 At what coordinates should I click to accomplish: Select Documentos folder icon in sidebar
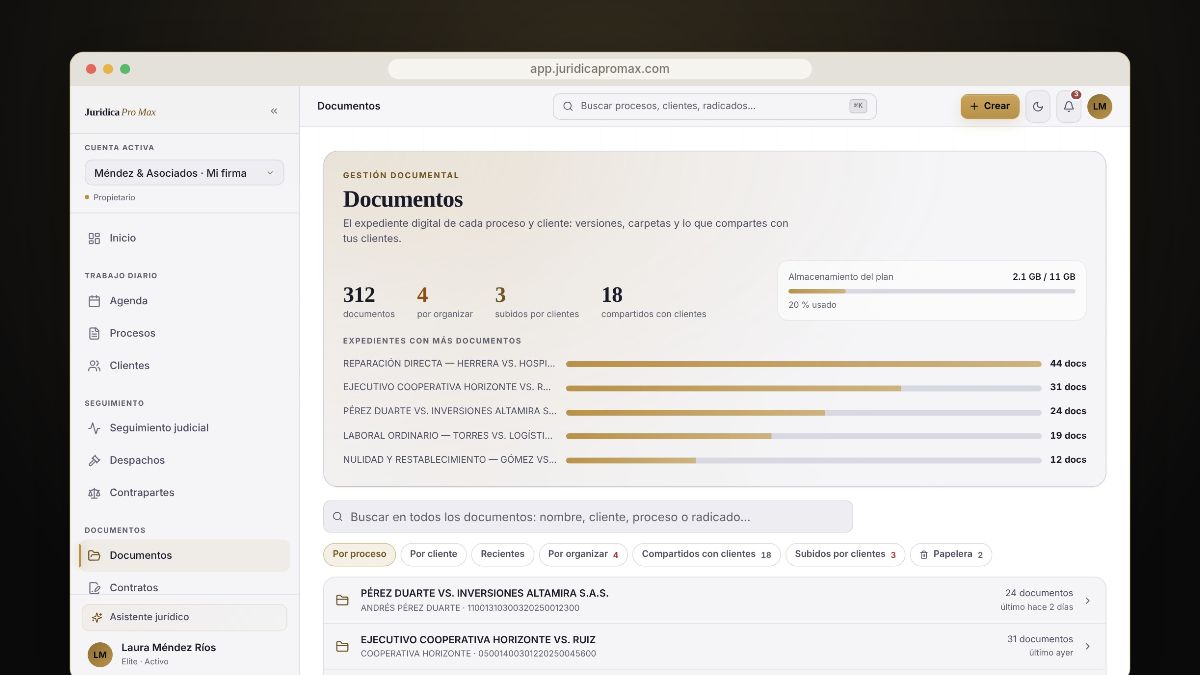[x=94, y=555]
